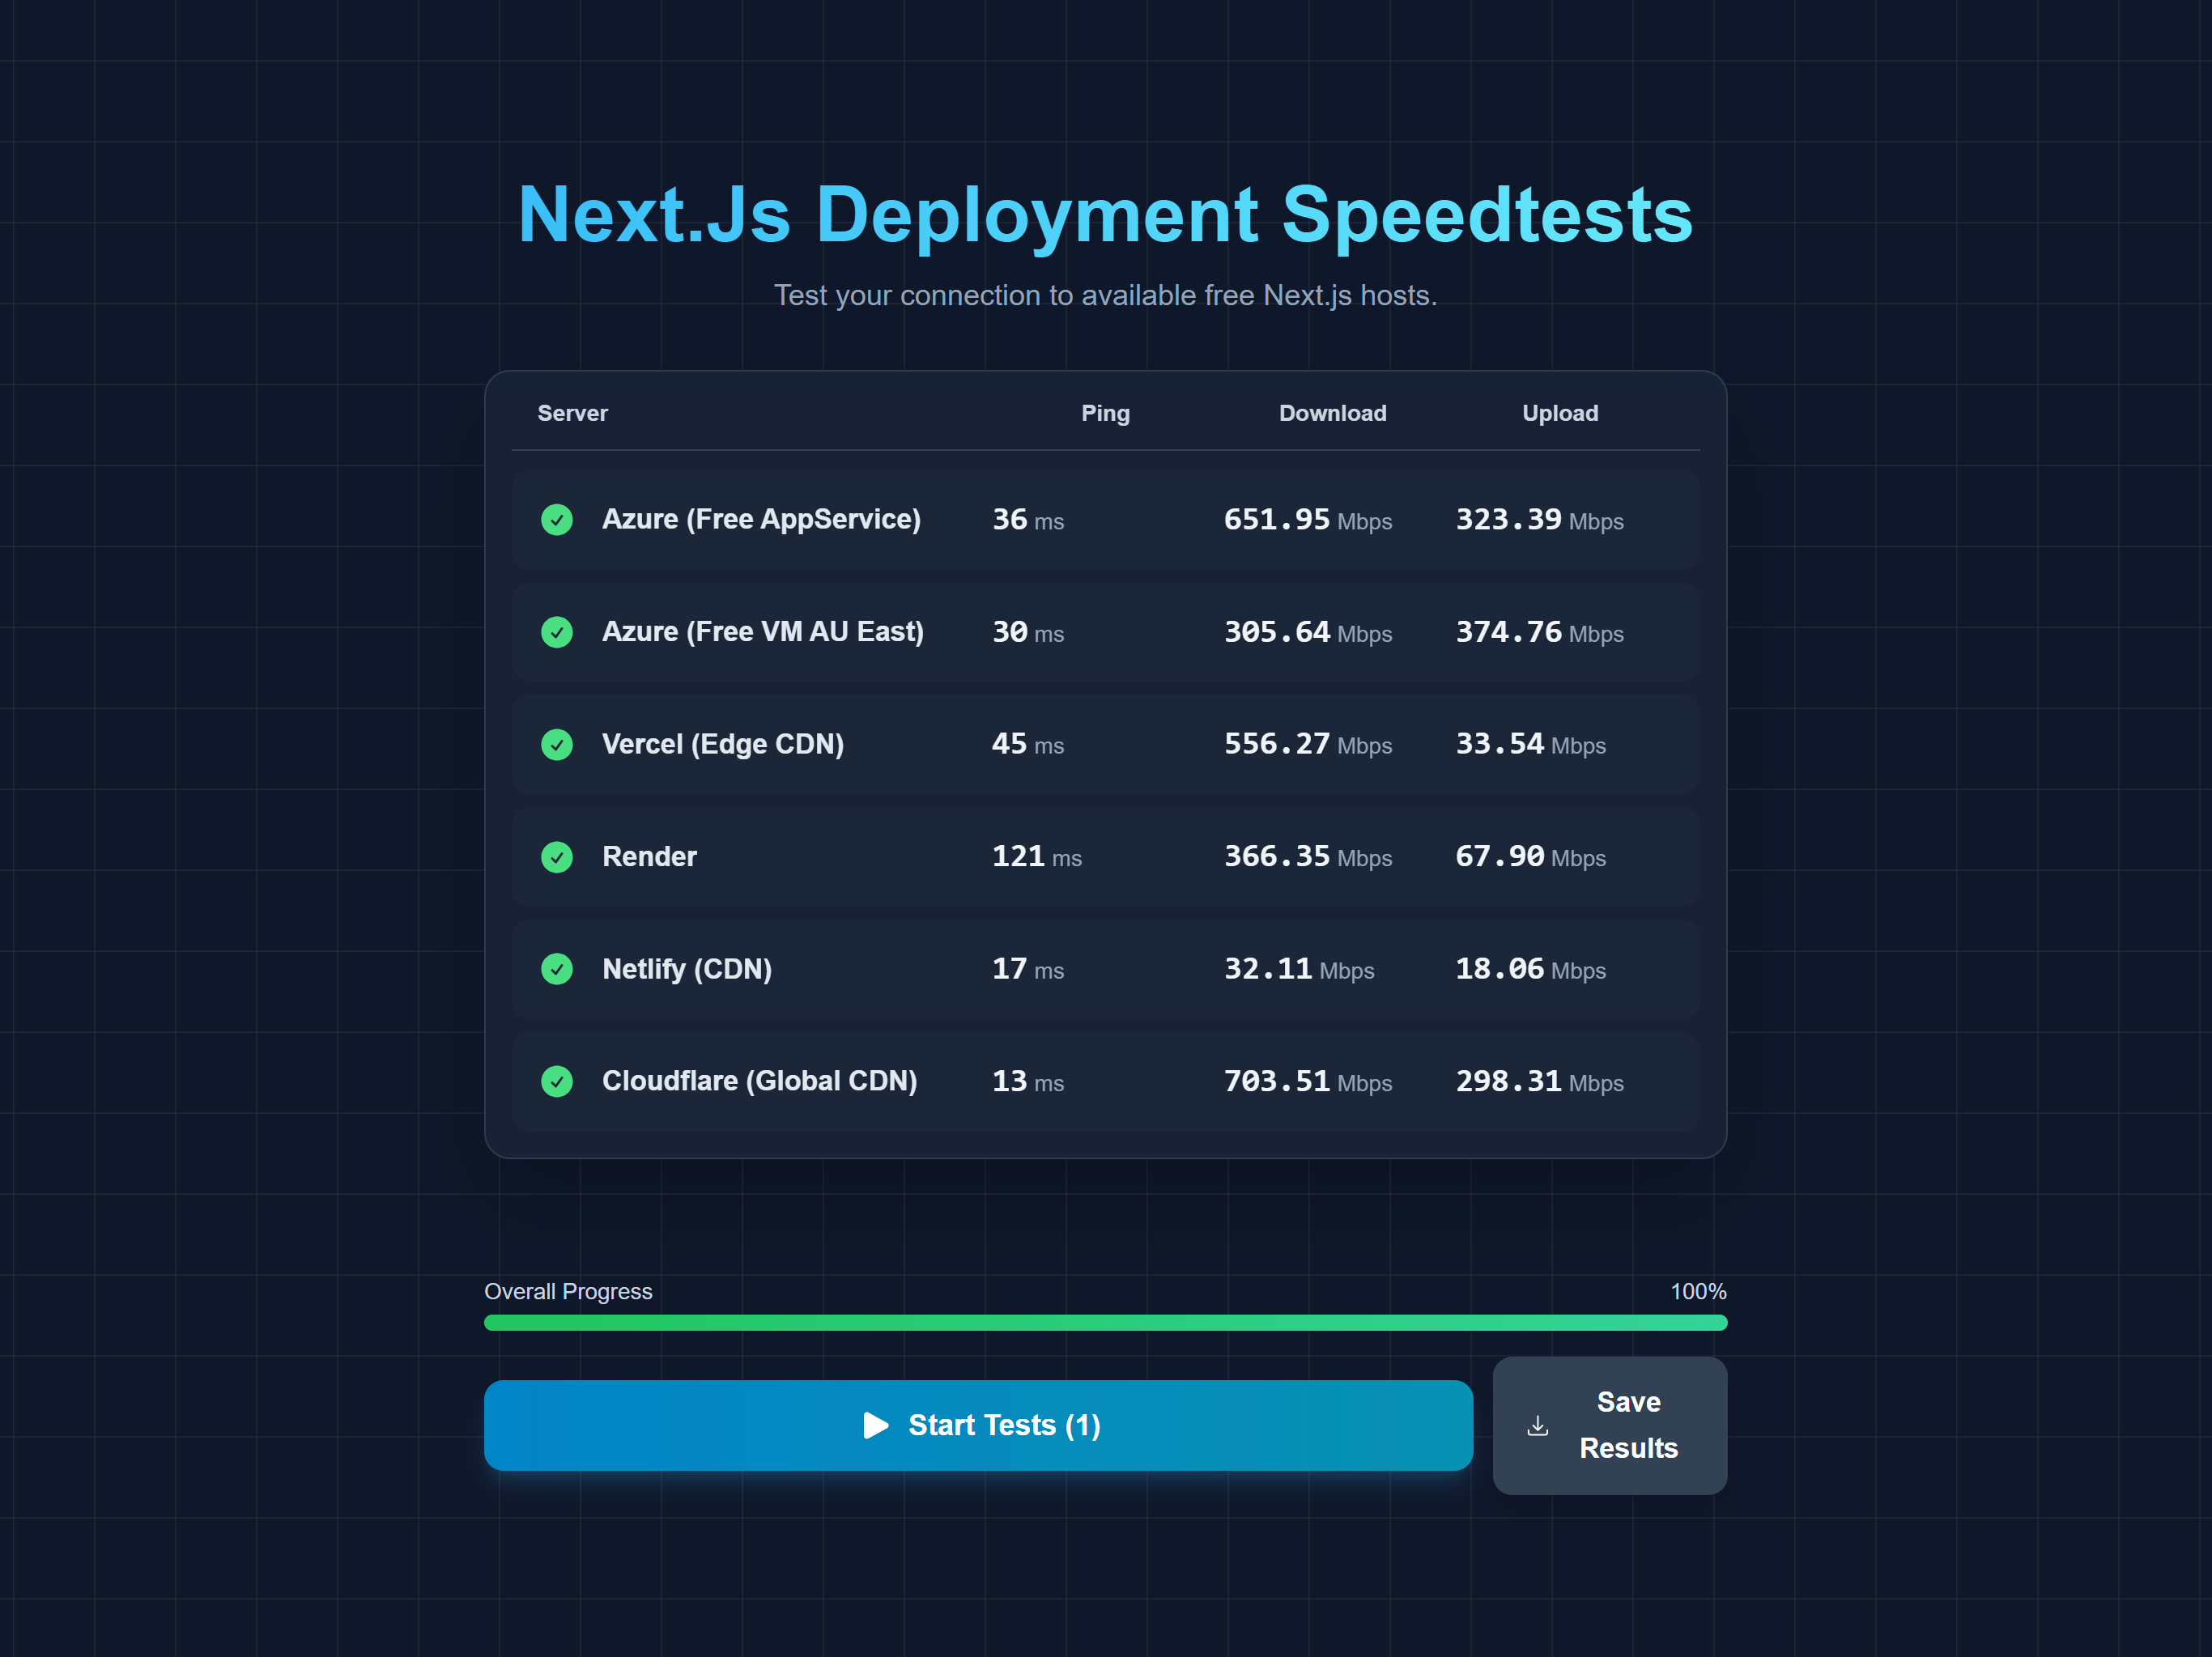
Task: Click the Download column header
Action: [x=1332, y=413]
